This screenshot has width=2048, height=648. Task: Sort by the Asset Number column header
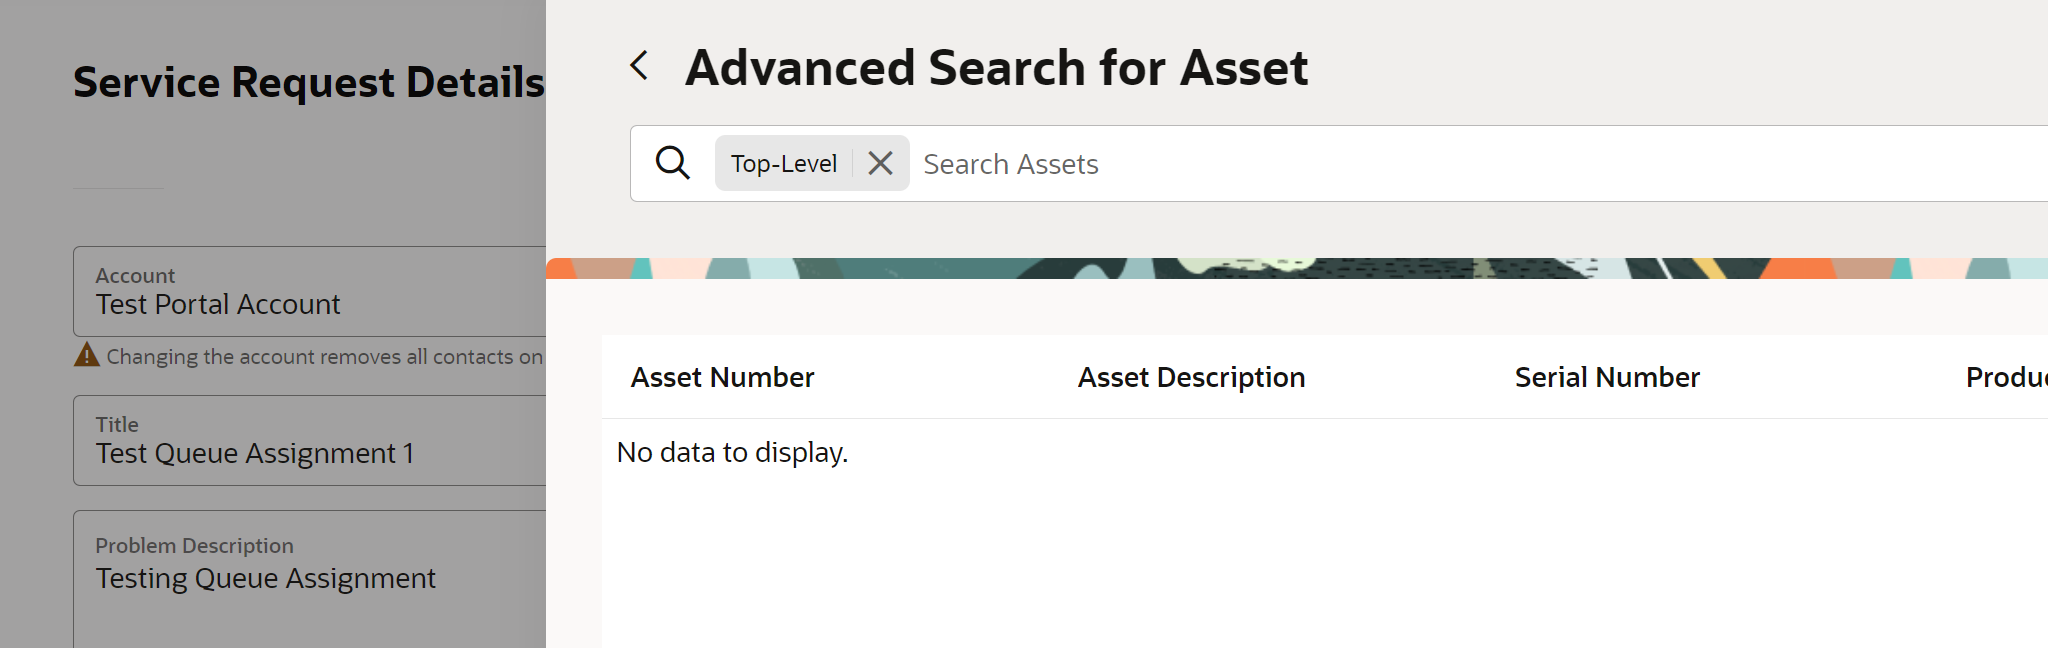pyautogui.click(x=722, y=377)
